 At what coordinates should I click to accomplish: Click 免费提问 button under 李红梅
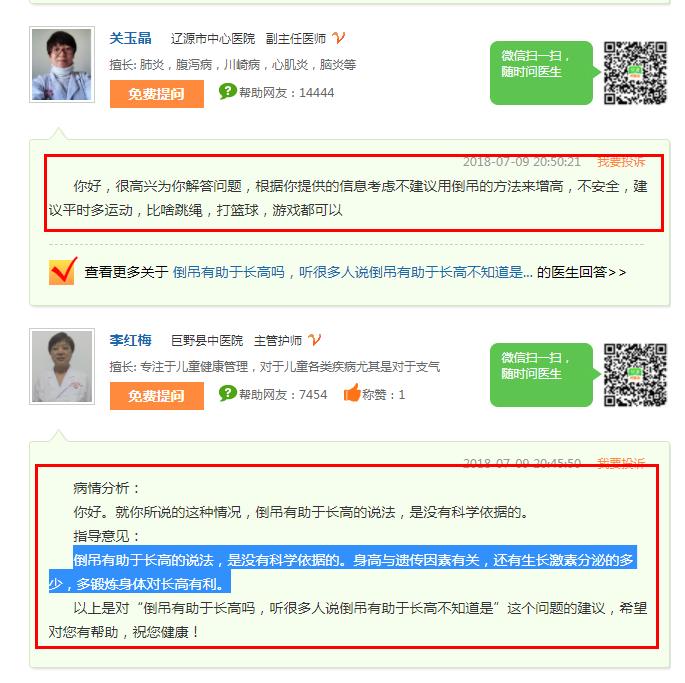point(157,396)
